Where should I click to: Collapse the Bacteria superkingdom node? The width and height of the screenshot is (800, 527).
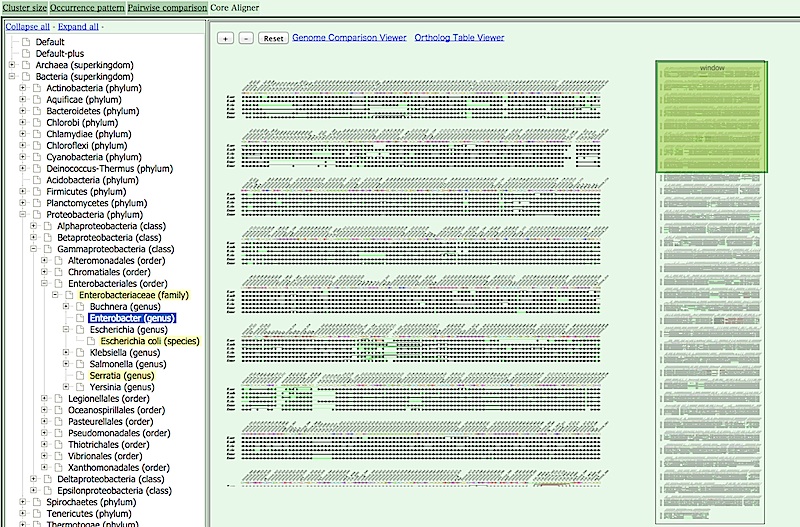click(x=12, y=76)
